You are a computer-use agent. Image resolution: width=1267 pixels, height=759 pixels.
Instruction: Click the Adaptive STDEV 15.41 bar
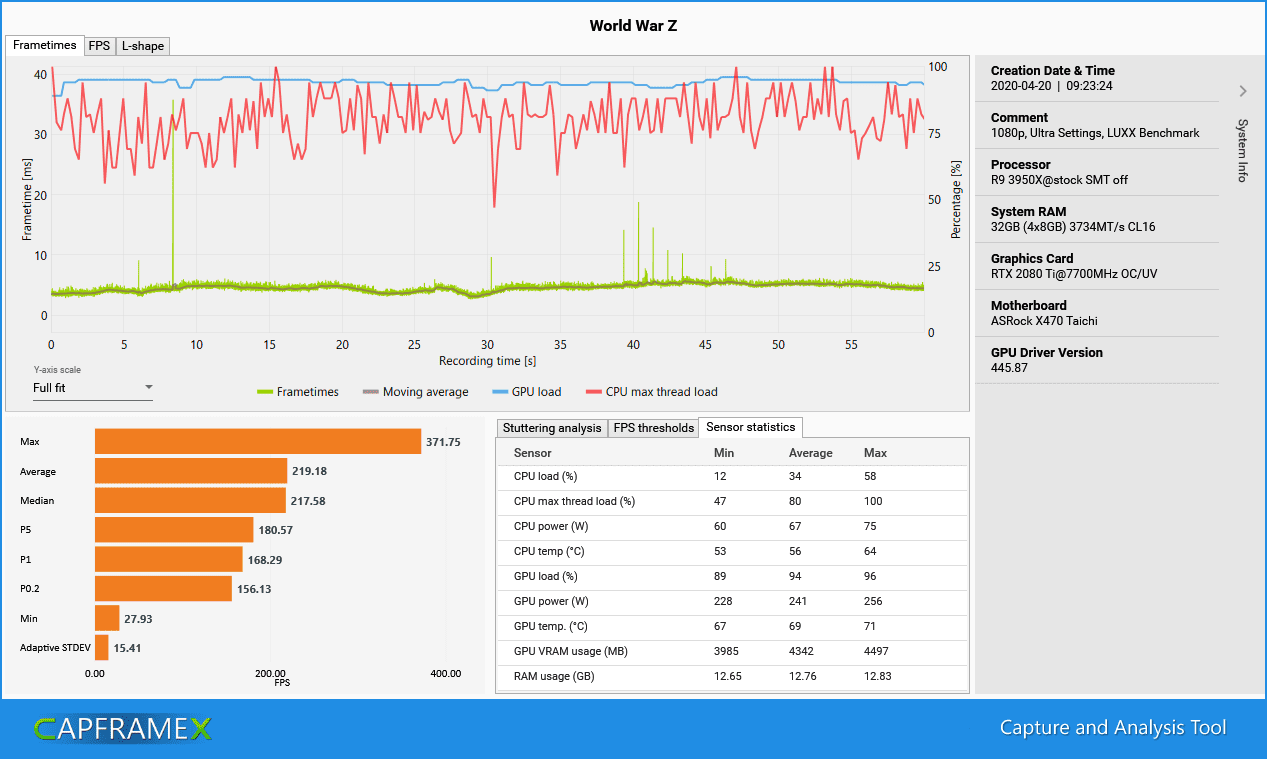(101, 648)
